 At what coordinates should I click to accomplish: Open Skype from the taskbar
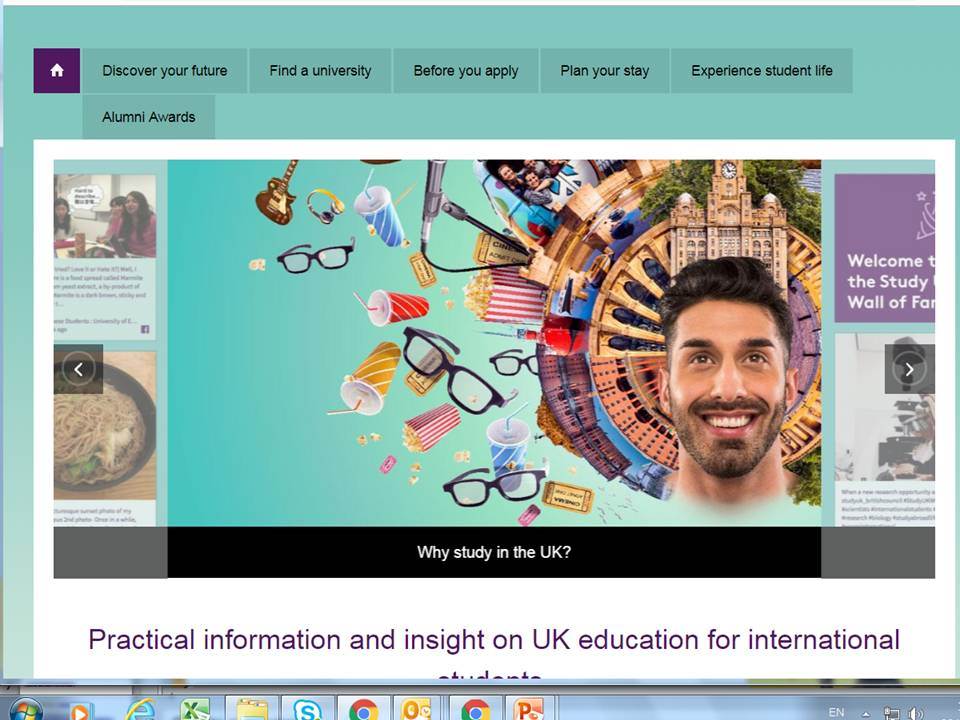click(307, 709)
